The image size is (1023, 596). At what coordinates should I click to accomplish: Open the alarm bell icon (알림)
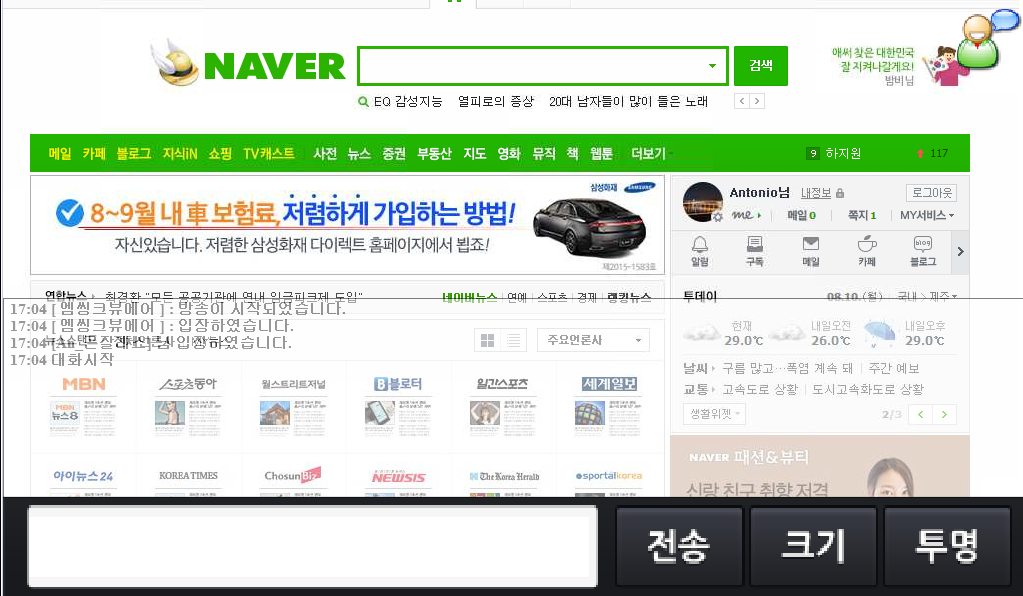coord(699,251)
